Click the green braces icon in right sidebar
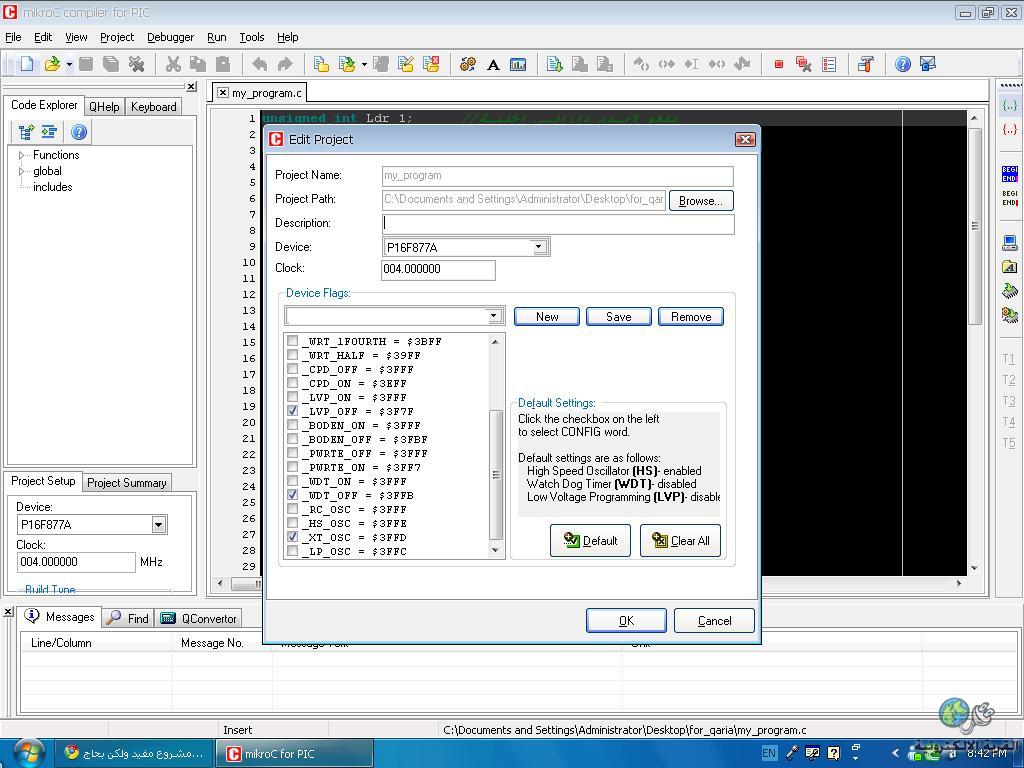 (x=1010, y=105)
